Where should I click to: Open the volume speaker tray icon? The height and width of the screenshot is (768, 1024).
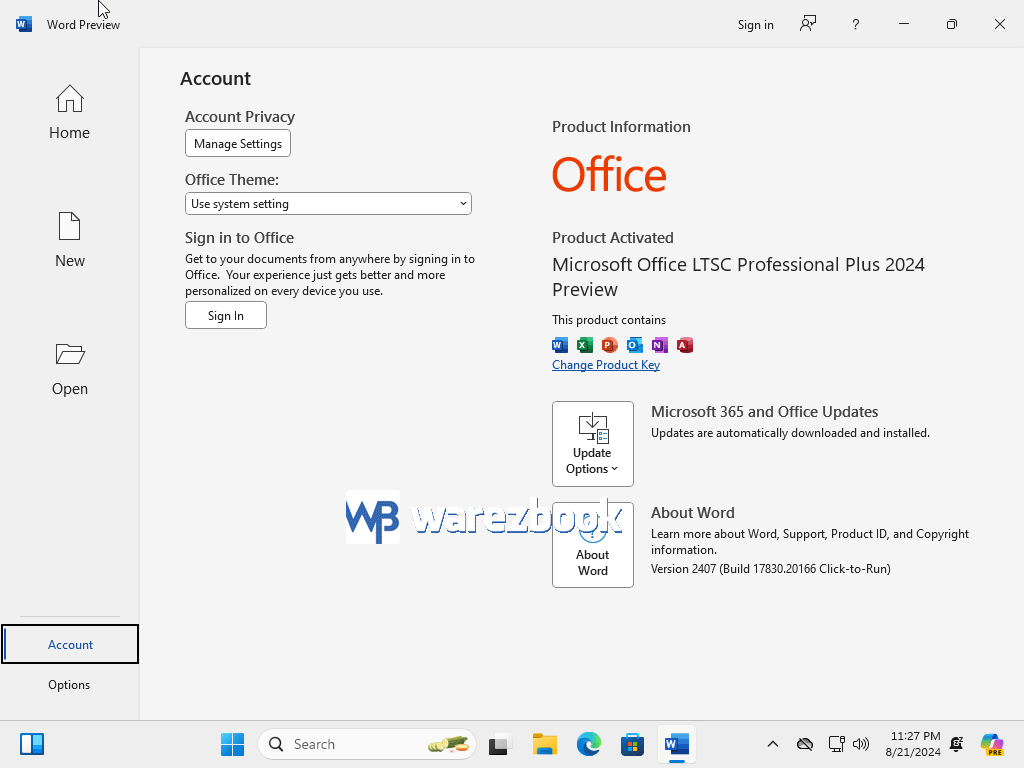click(861, 744)
